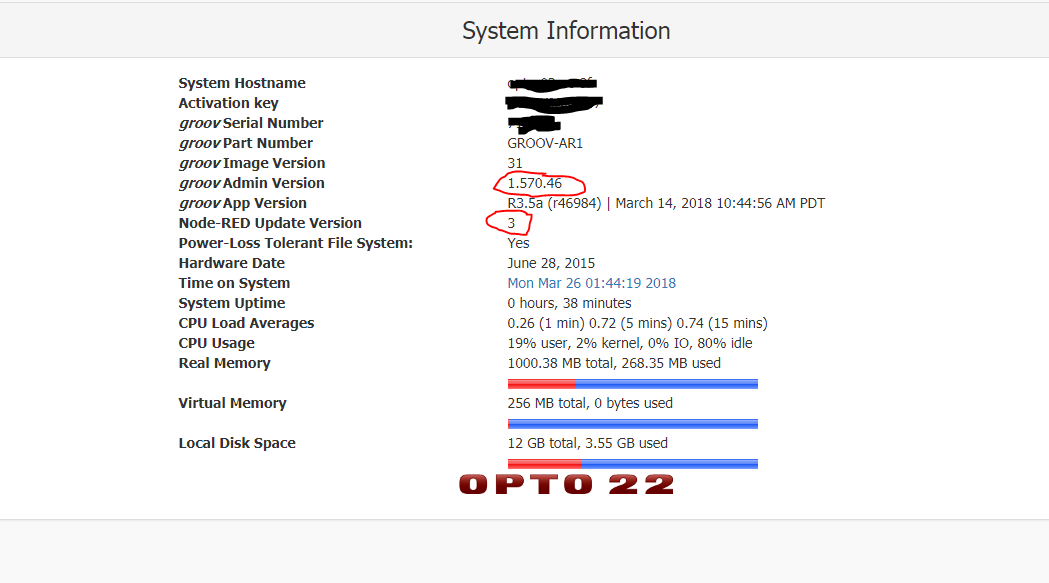The image size is (1049, 583).
Task: Select the Image Version value 31
Action: coord(514,163)
